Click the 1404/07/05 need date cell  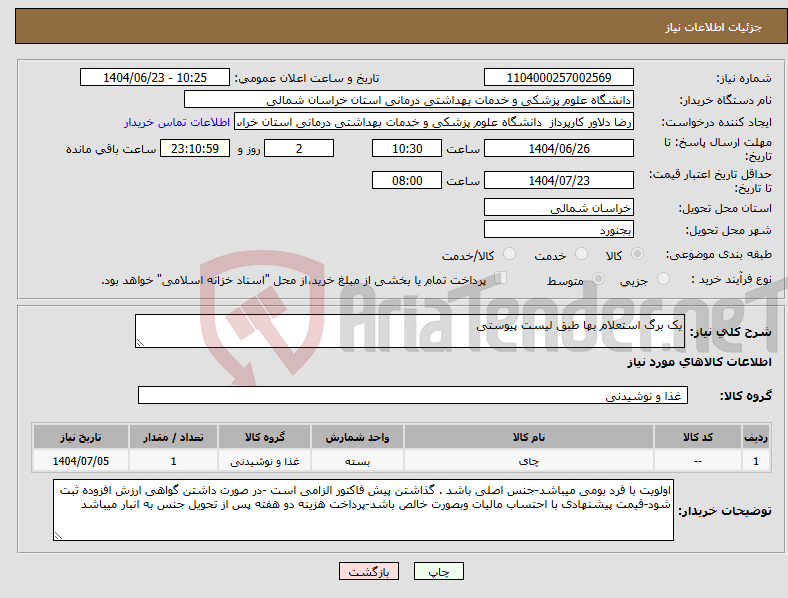point(81,461)
